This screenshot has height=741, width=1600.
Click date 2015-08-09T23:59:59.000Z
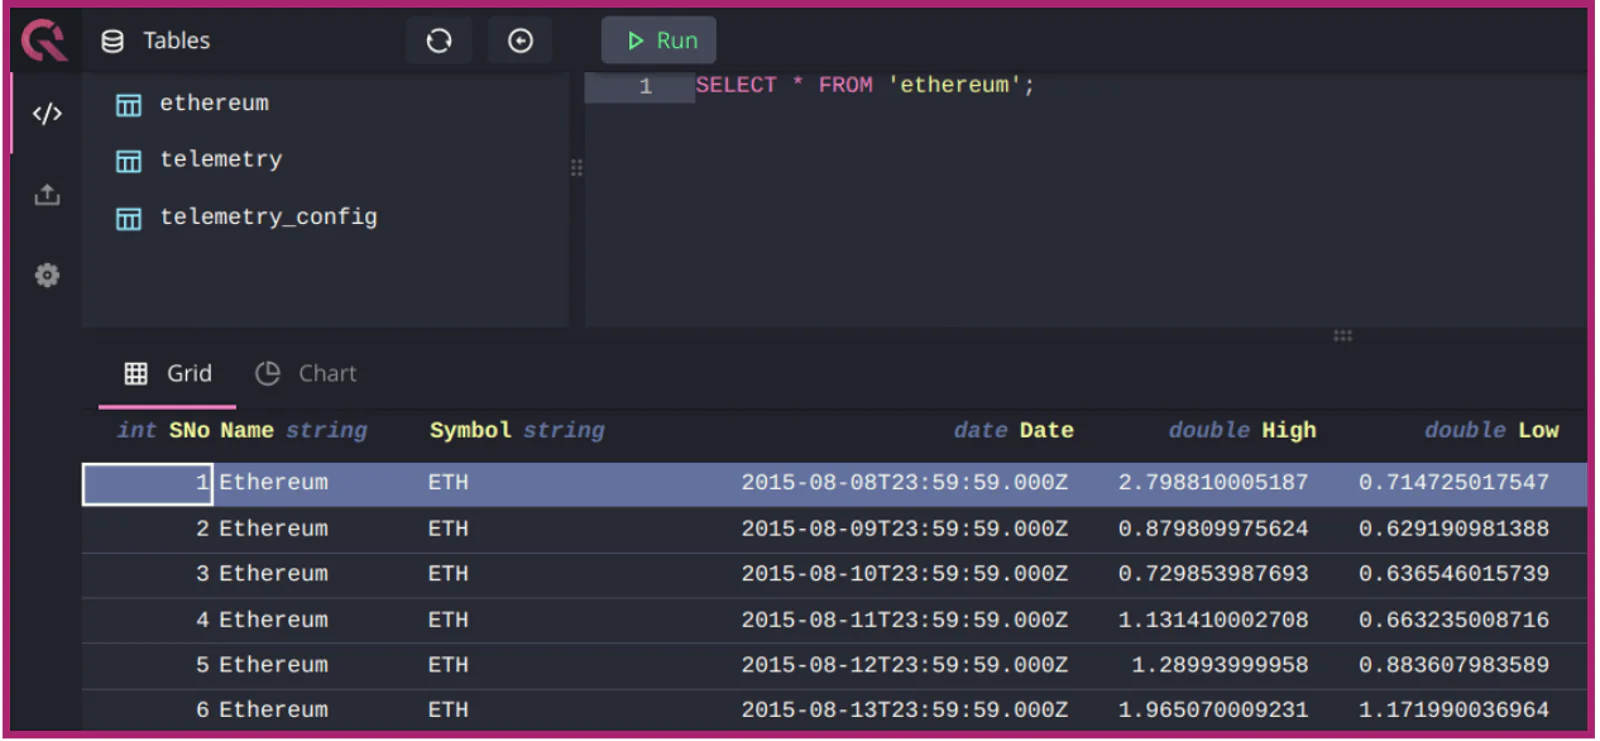click(x=904, y=529)
